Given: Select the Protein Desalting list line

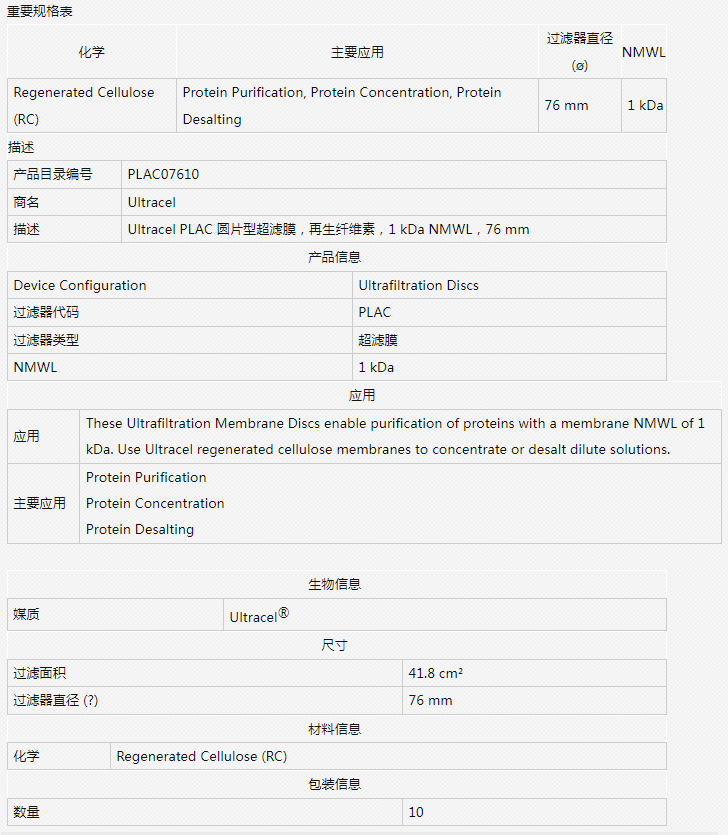Looking at the screenshot, I should click(140, 529).
